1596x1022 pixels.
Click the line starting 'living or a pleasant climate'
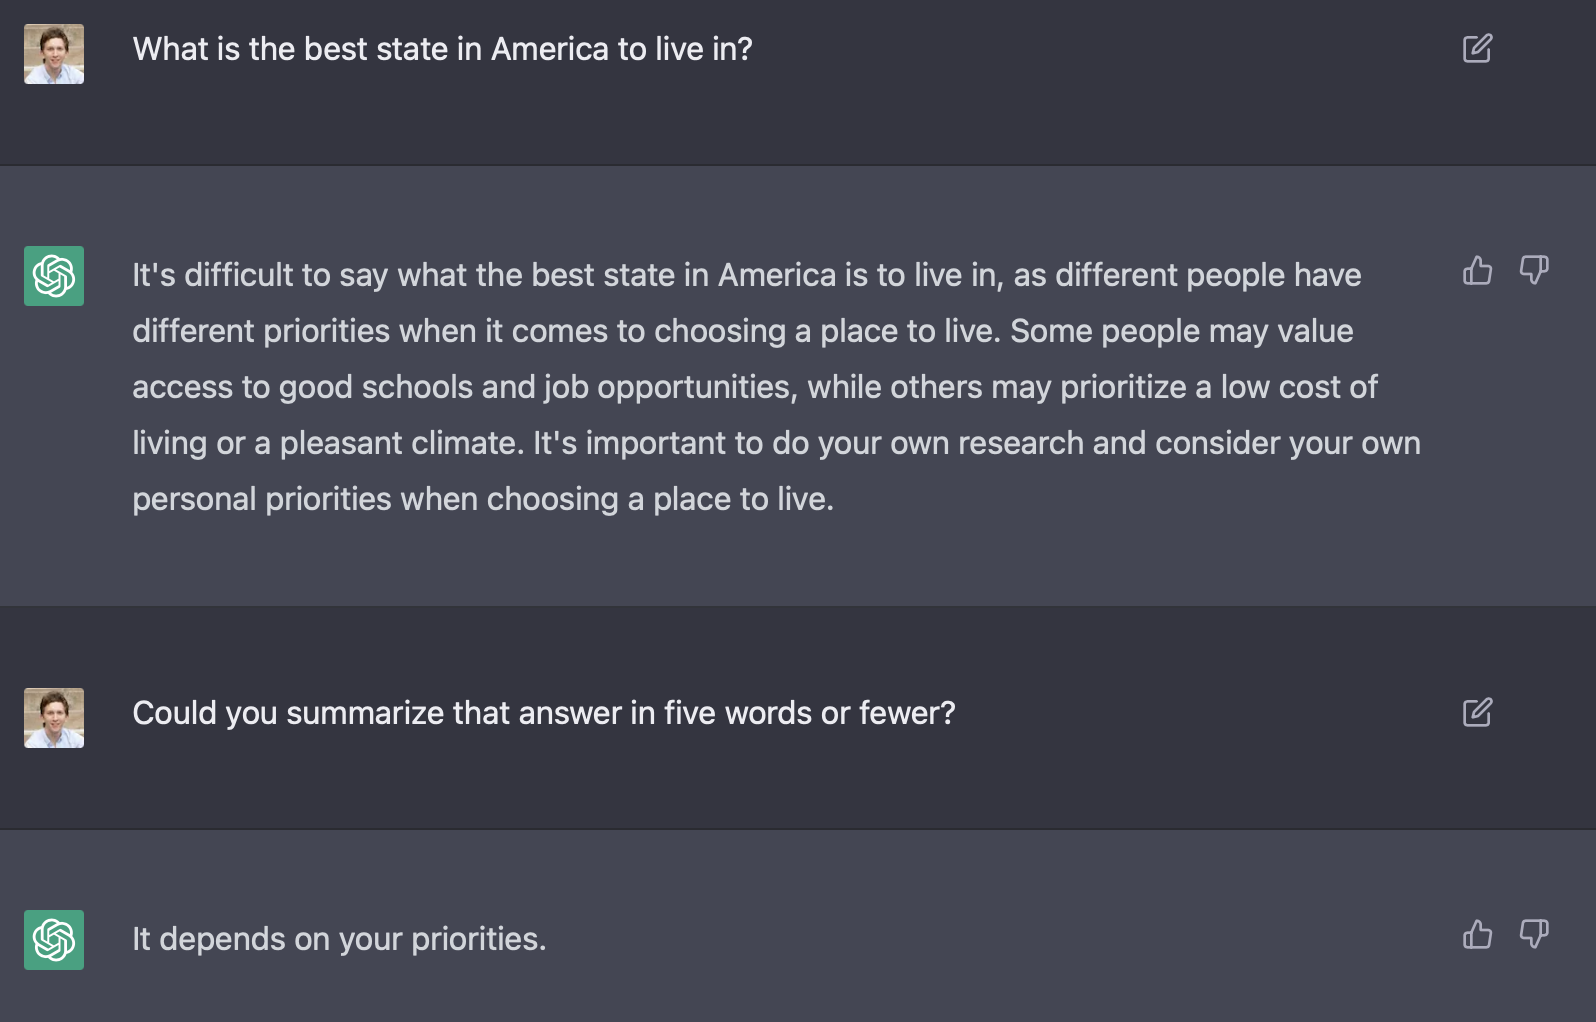click(x=776, y=443)
